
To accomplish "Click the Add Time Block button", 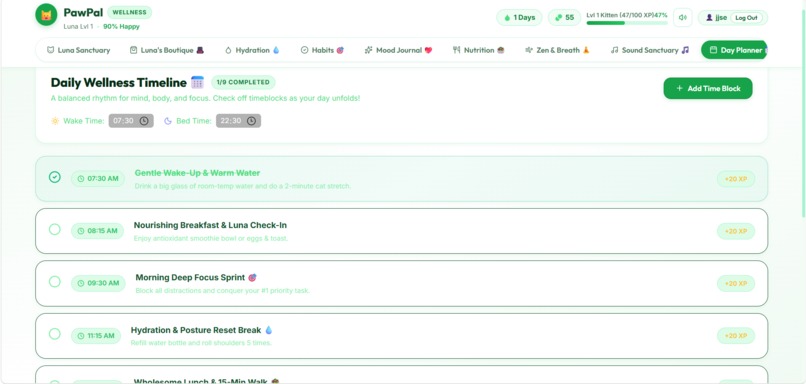I will [708, 88].
